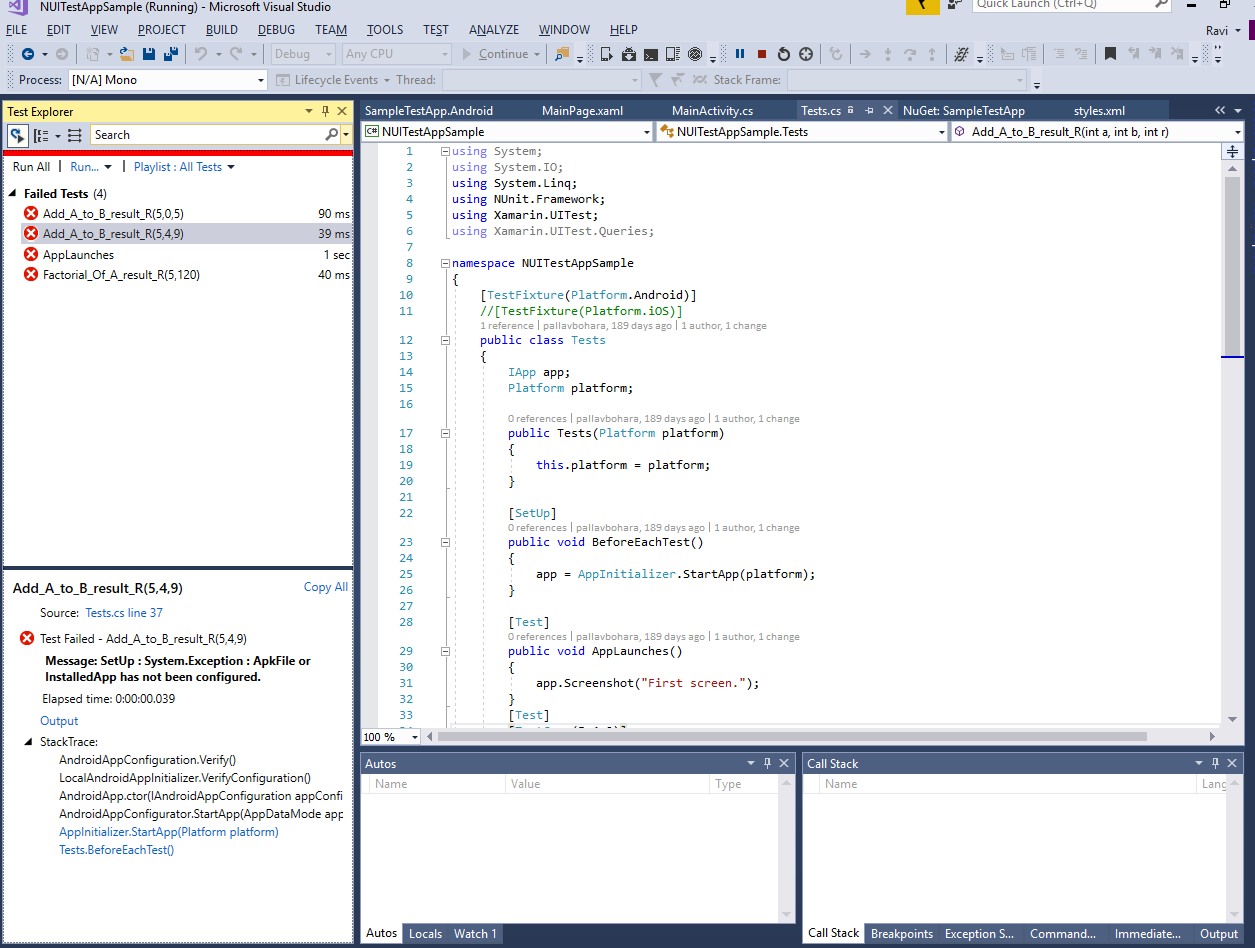1255x948 pixels.
Task: Open the TEST menu
Action: pyautogui.click(x=436, y=30)
